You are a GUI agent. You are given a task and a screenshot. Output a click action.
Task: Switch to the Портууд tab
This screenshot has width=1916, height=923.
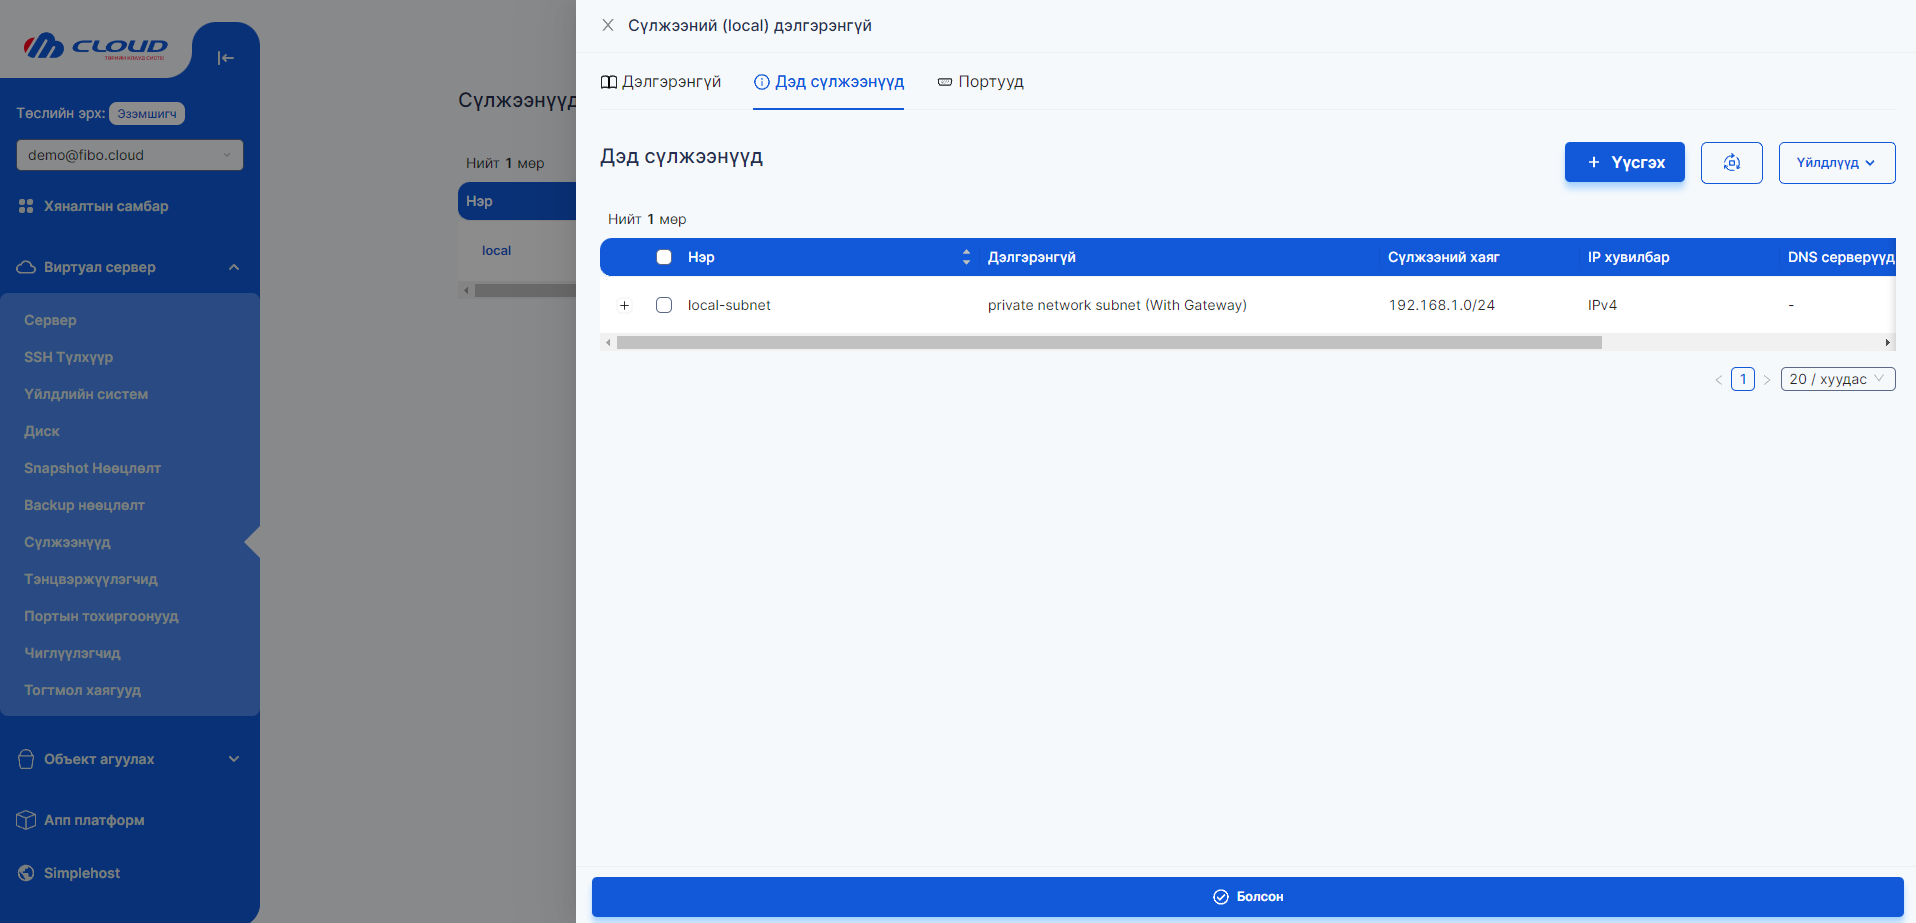[980, 82]
